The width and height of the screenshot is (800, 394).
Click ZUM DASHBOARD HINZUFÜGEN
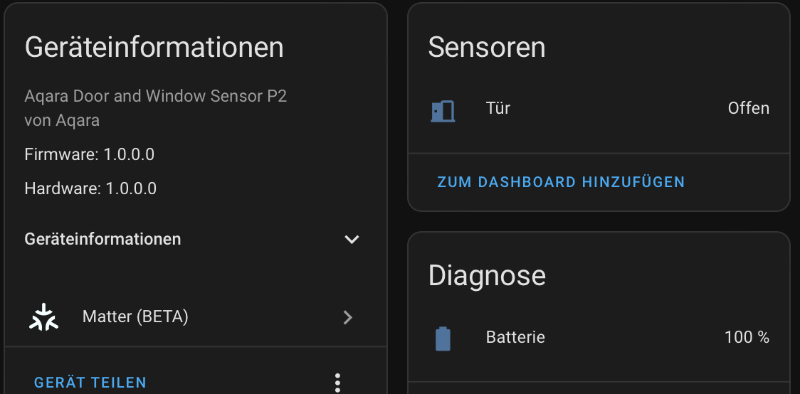click(x=561, y=182)
